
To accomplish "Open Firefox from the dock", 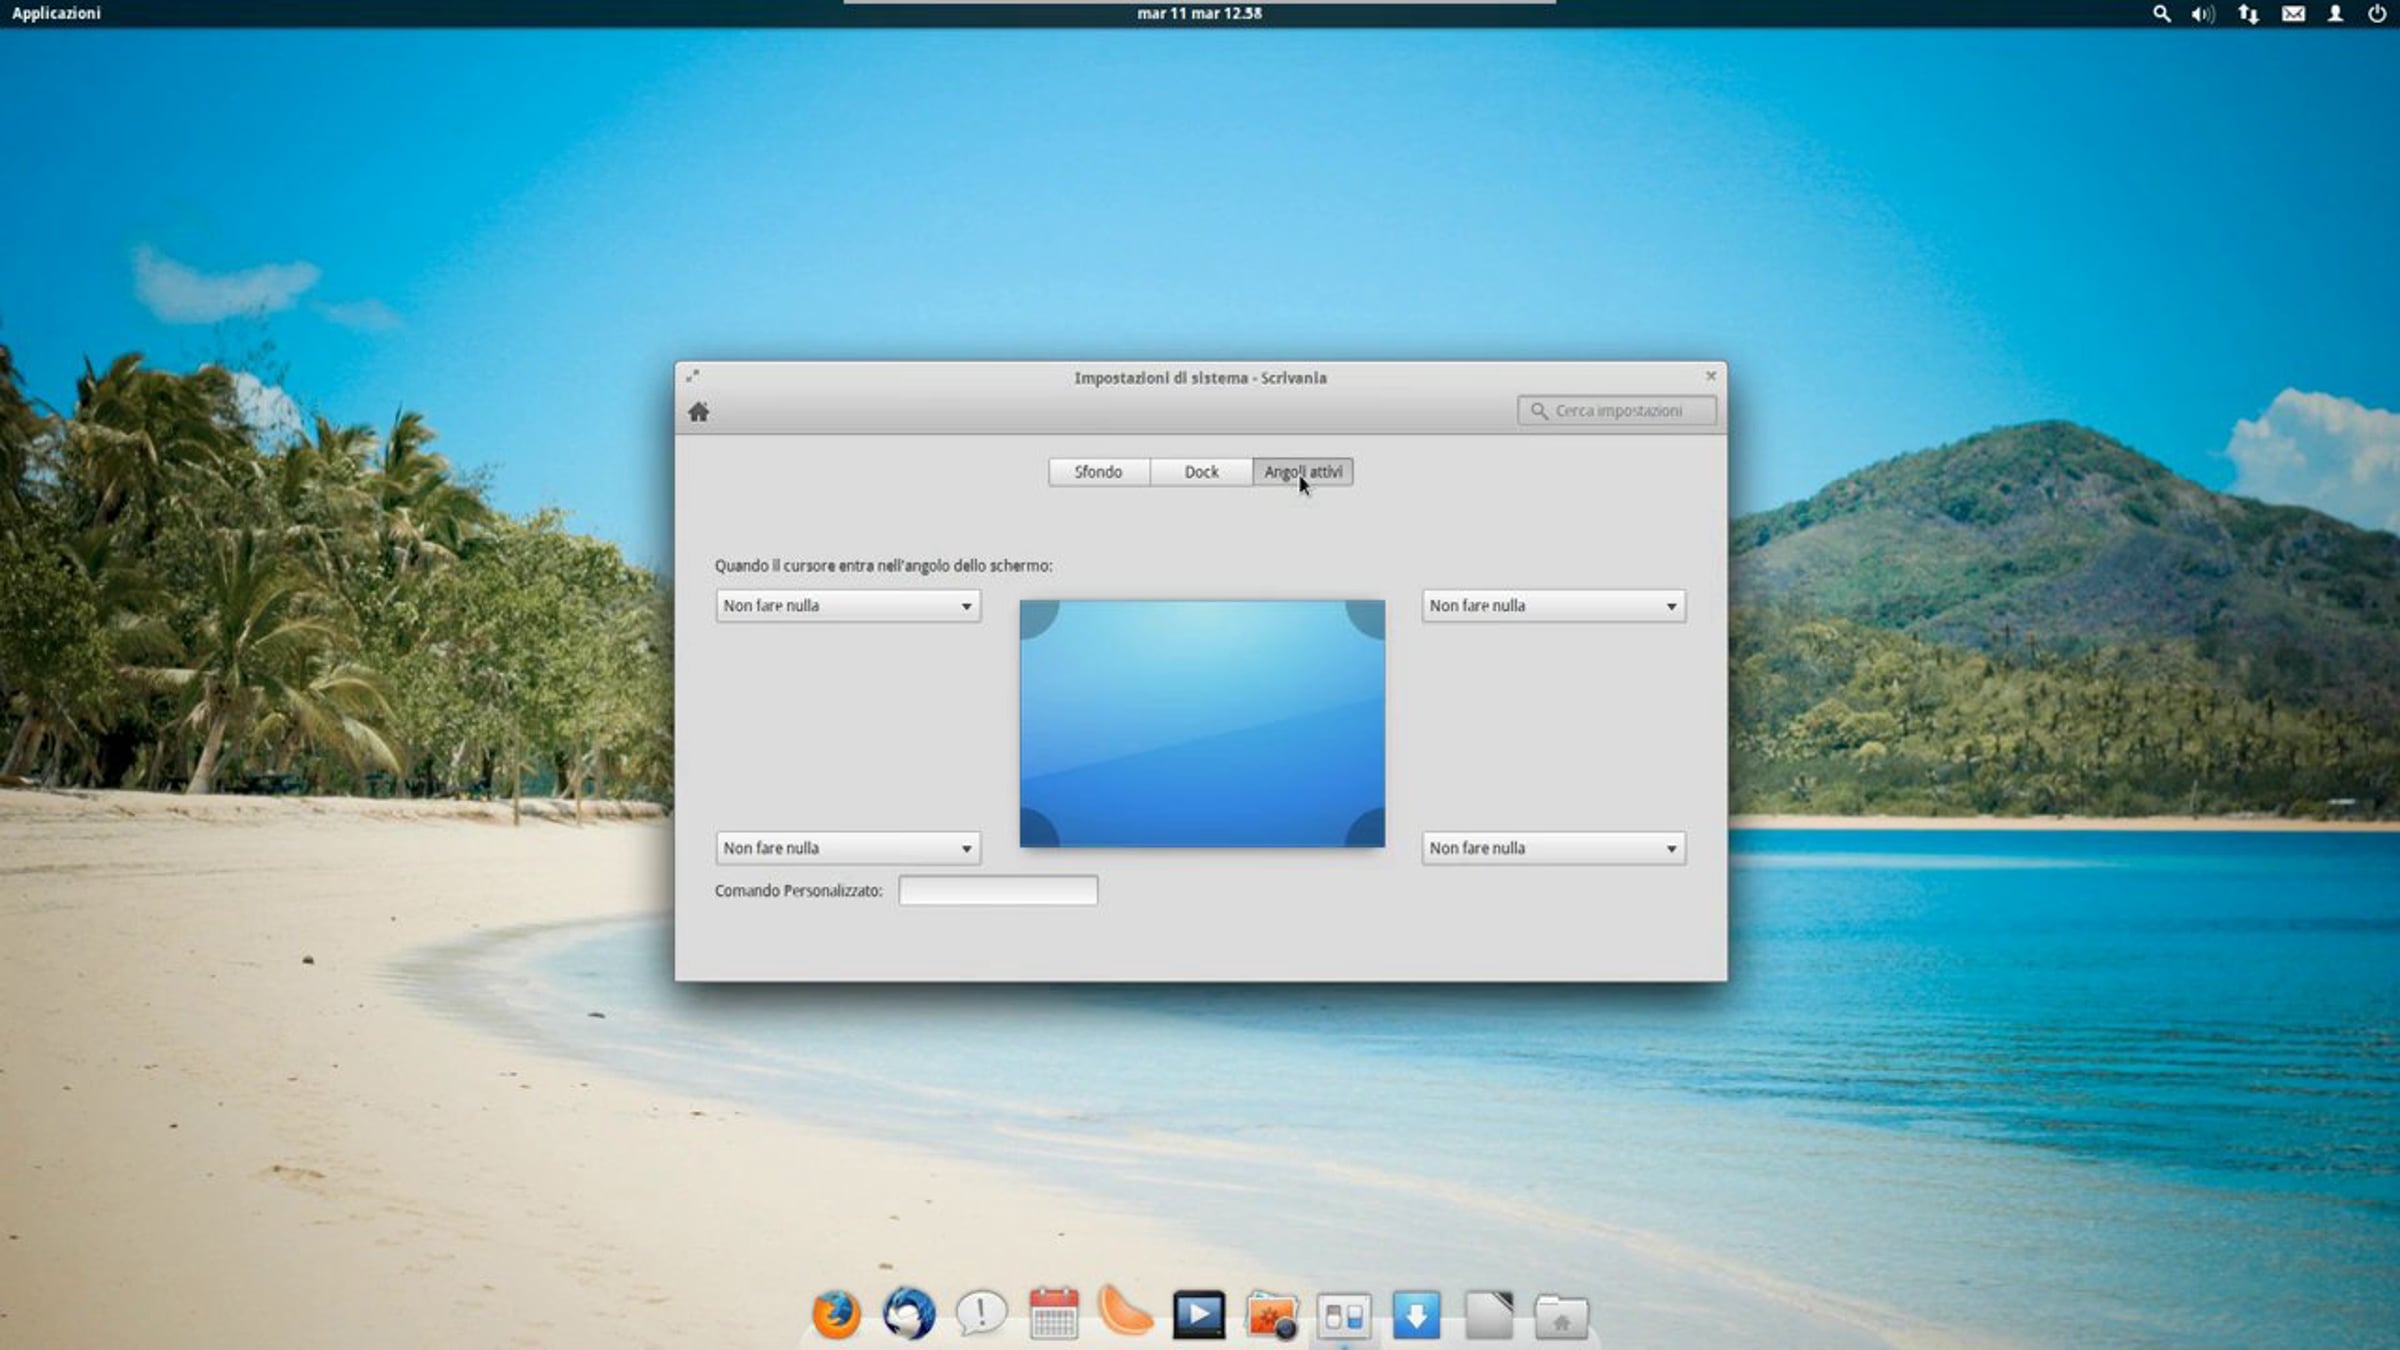I will point(836,1313).
